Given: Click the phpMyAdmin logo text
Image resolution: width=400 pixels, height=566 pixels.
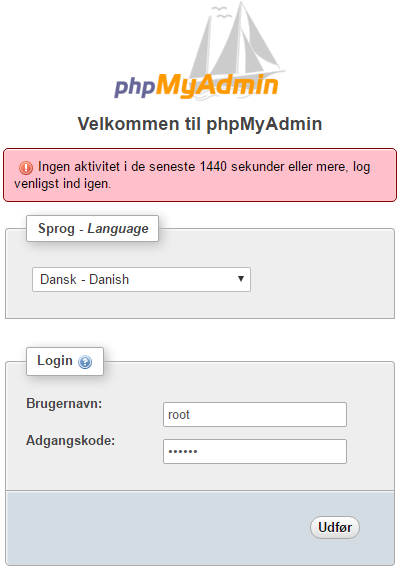Looking at the screenshot, I should [x=196, y=86].
